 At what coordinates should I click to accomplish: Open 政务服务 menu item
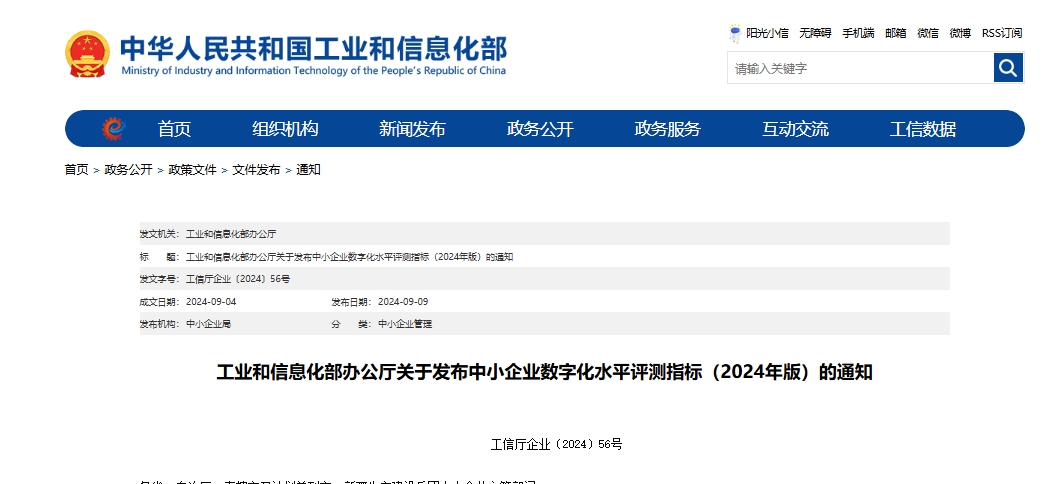click(x=668, y=129)
